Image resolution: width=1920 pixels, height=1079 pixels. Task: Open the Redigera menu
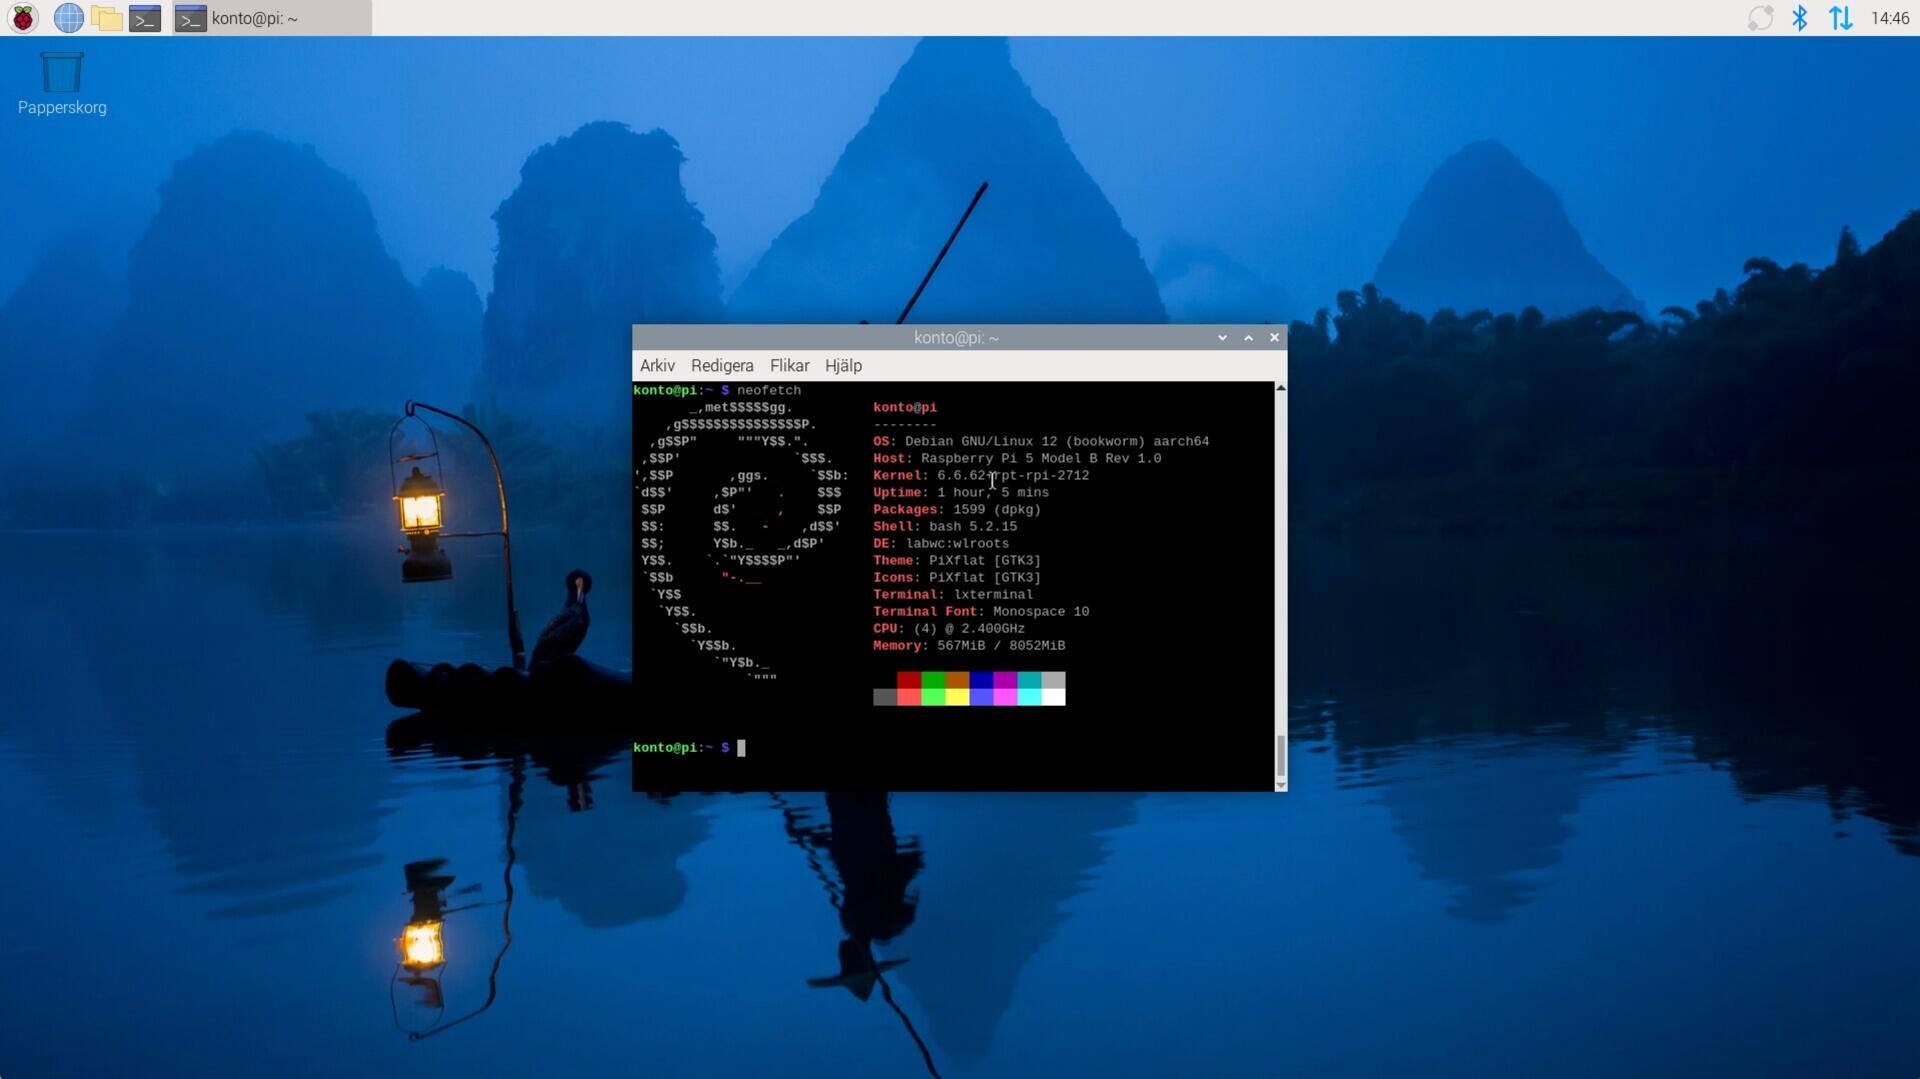[x=722, y=365]
